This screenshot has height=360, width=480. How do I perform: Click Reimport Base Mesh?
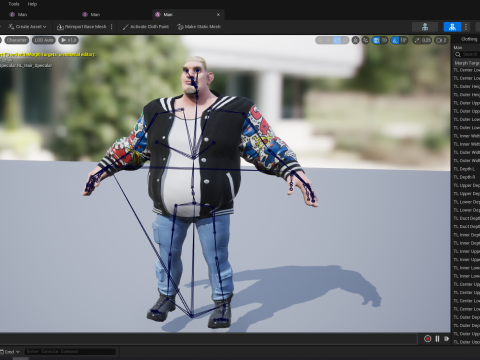click(82, 27)
